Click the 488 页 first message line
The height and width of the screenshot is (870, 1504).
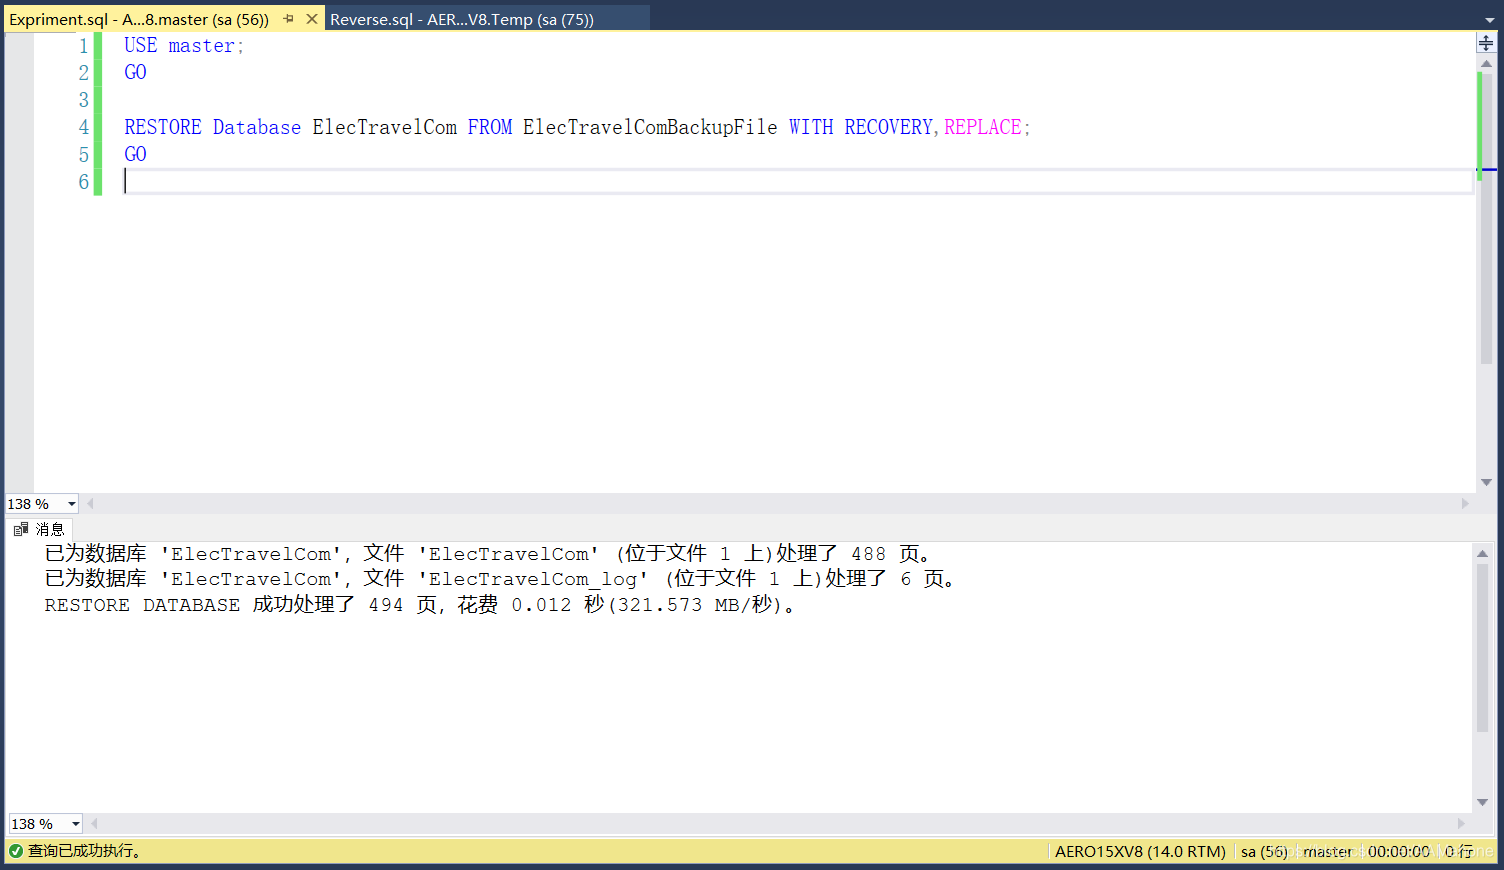(489, 554)
